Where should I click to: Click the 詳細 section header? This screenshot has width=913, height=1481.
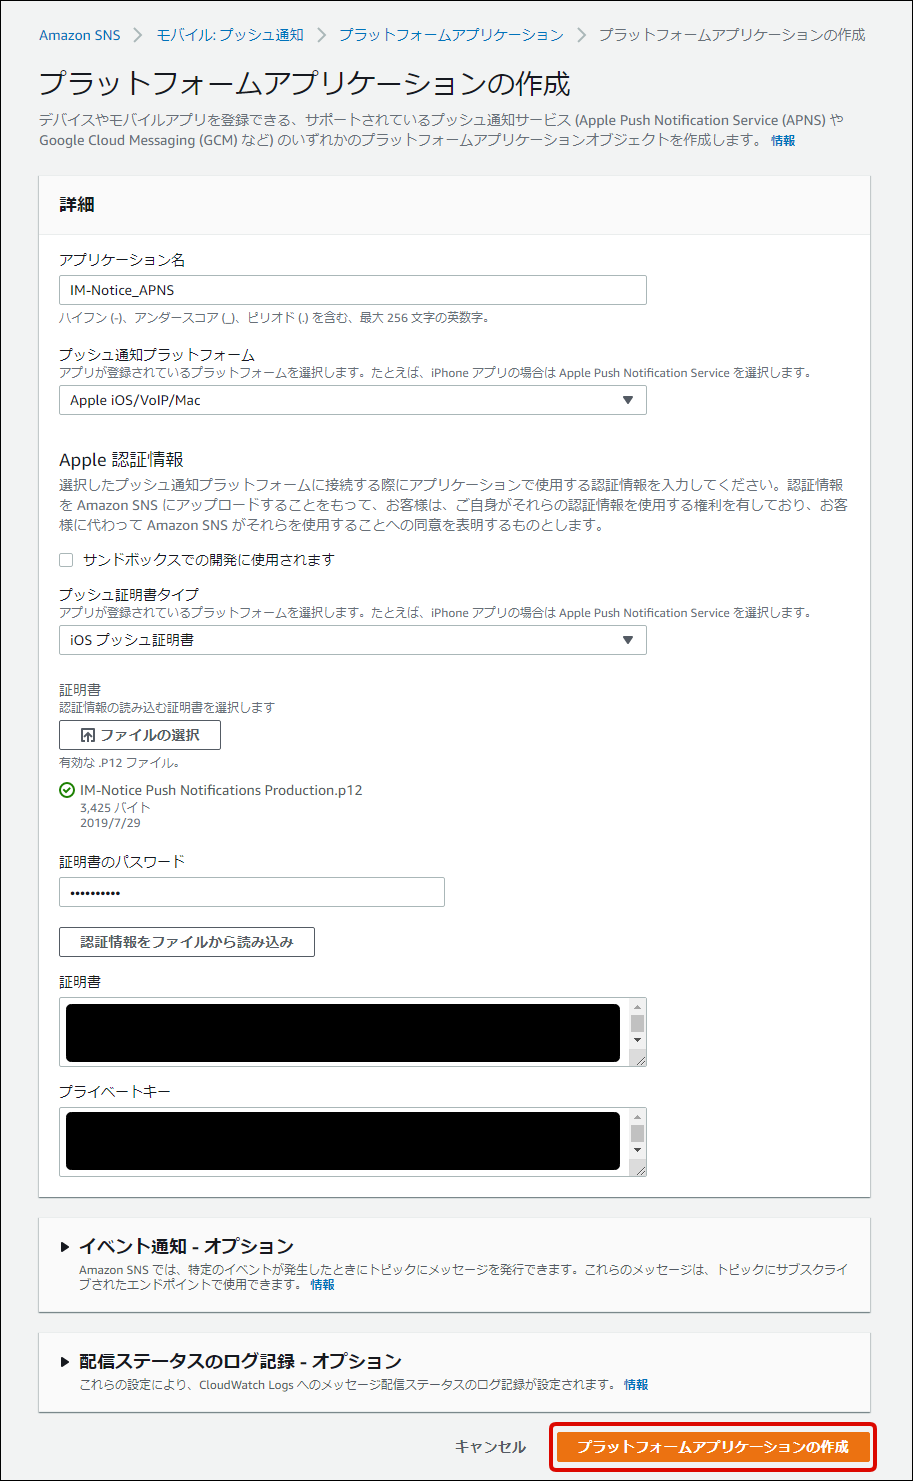pyautogui.click(x=77, y=205)
